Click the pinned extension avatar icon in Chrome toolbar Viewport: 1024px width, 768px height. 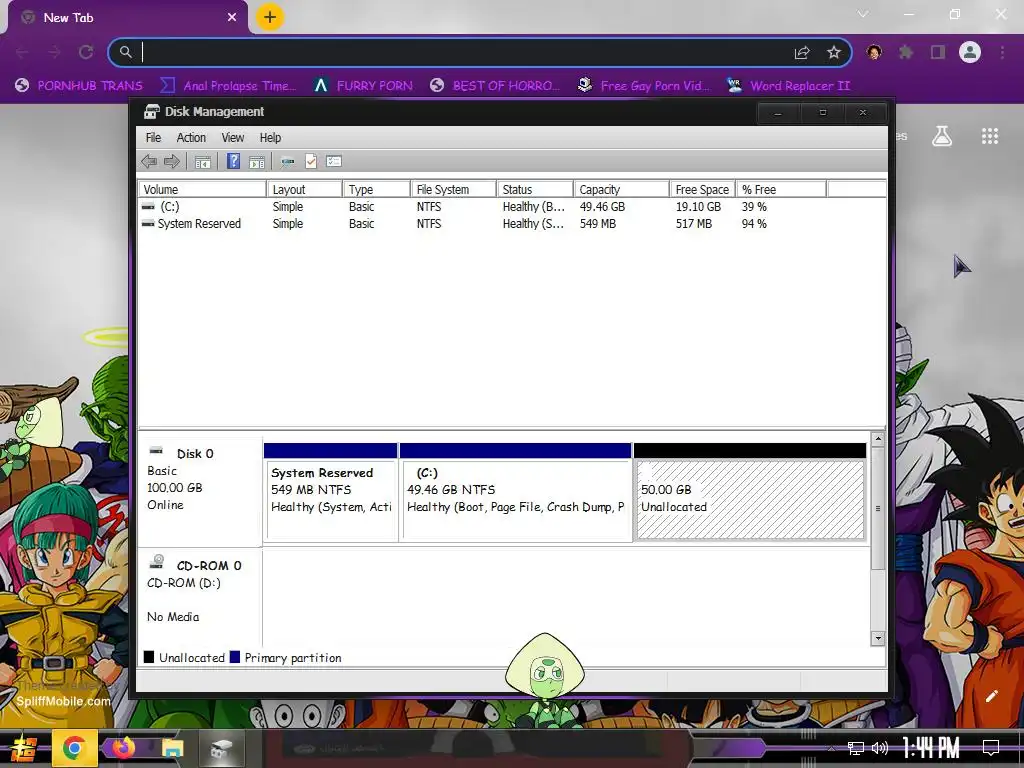(874, 52)
